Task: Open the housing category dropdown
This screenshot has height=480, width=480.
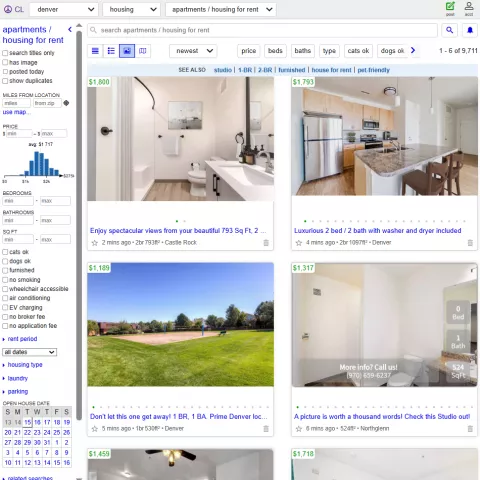Action: pyautogui.click(x=131, y=9)
